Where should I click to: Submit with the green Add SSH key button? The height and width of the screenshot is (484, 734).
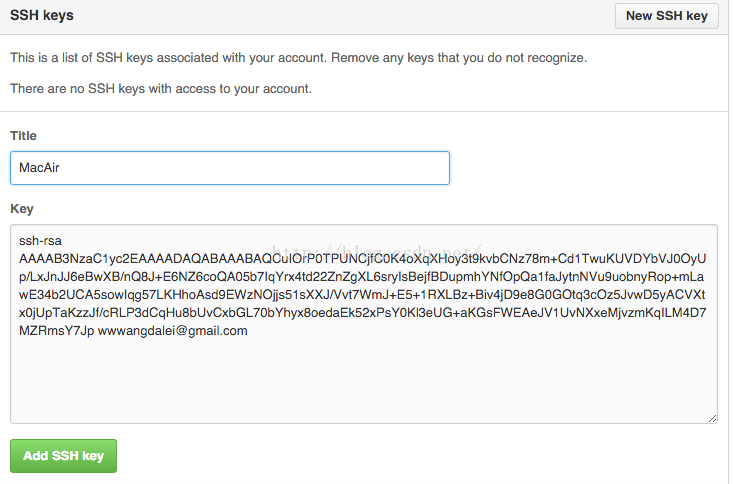pos(63,455)
